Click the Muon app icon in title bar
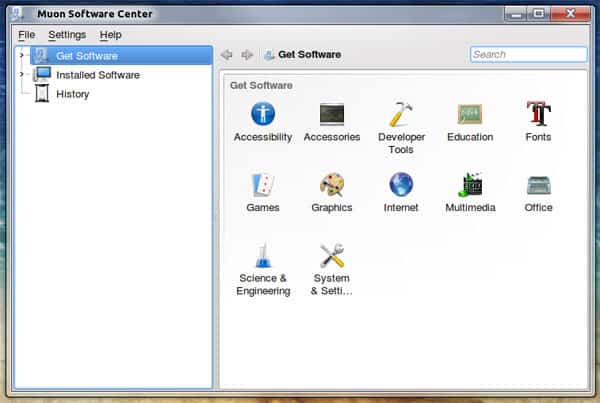Screen dimensions: 600x403 click(x=17, y=14)
